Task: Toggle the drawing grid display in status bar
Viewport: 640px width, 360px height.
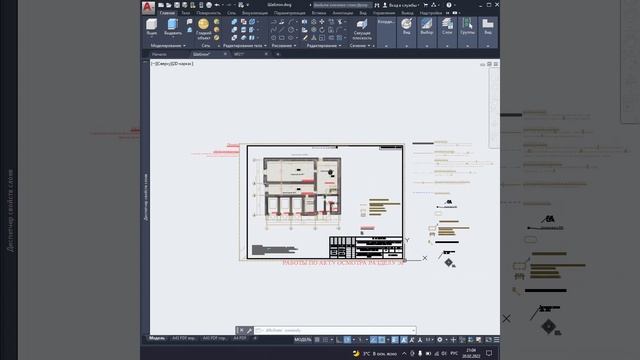Action: [317, 340]
